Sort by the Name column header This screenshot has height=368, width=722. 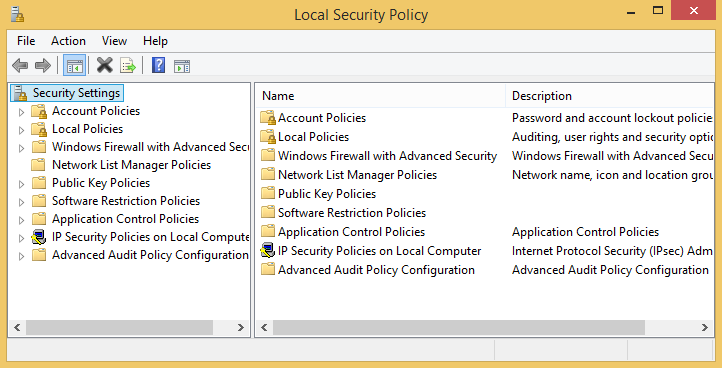381,96
